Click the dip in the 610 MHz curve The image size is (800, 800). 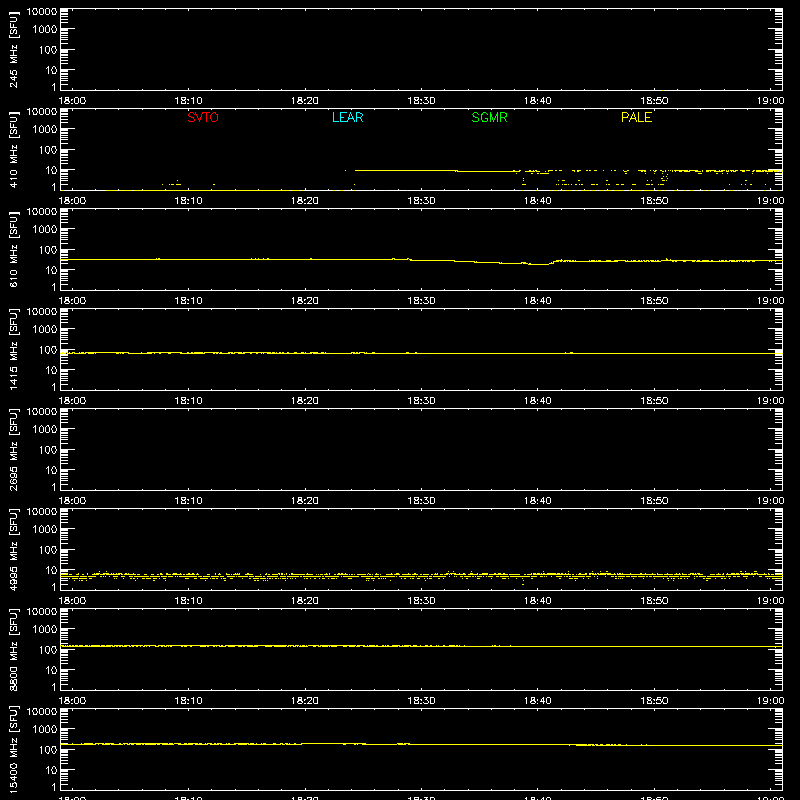click(x=539, y=264)
